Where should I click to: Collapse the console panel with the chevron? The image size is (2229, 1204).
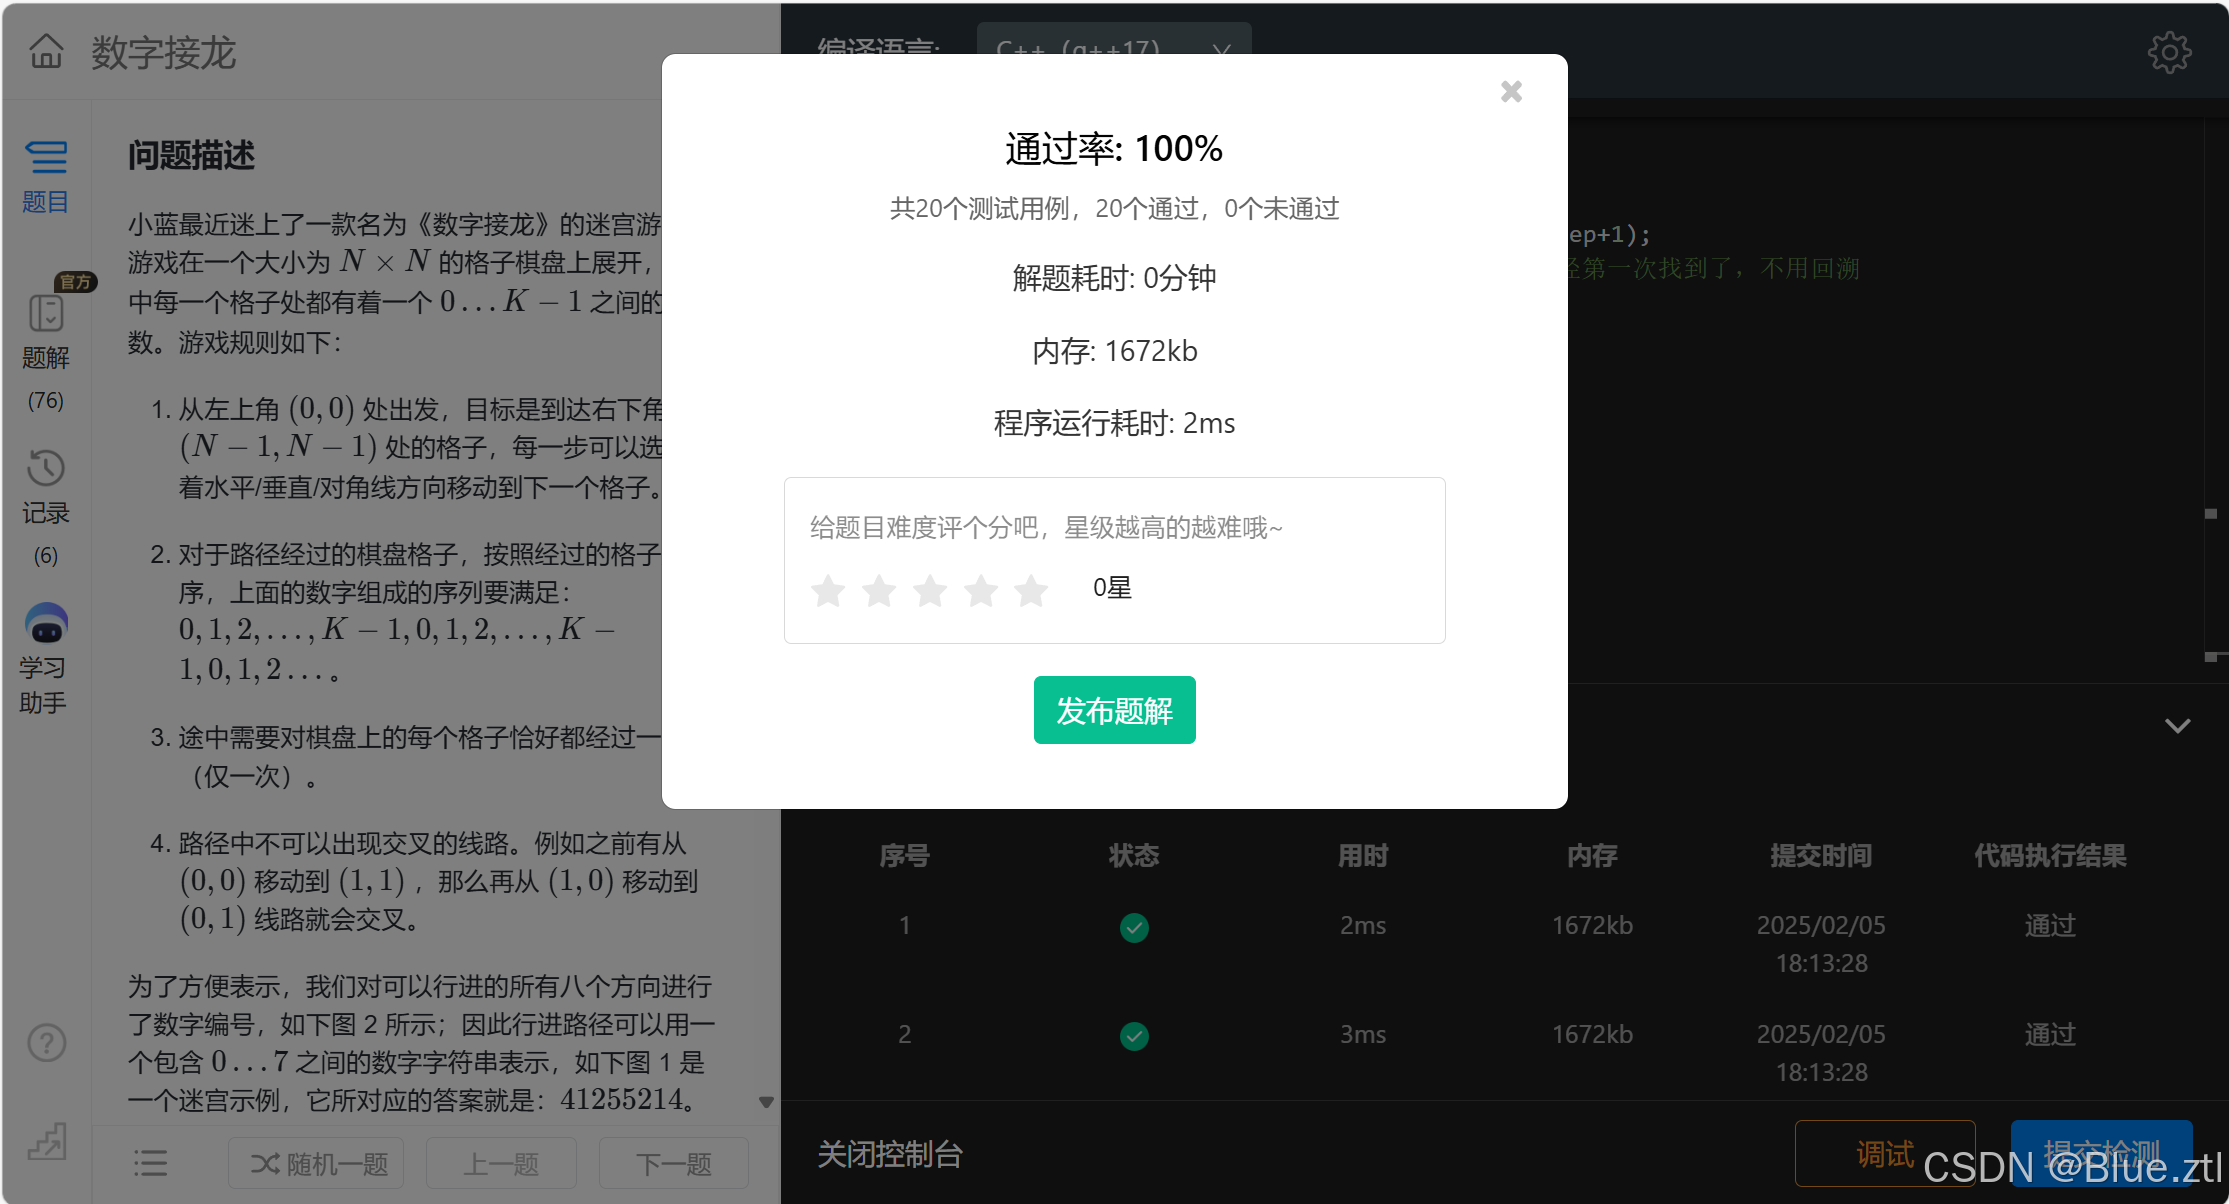click(x=2177, y=726)
